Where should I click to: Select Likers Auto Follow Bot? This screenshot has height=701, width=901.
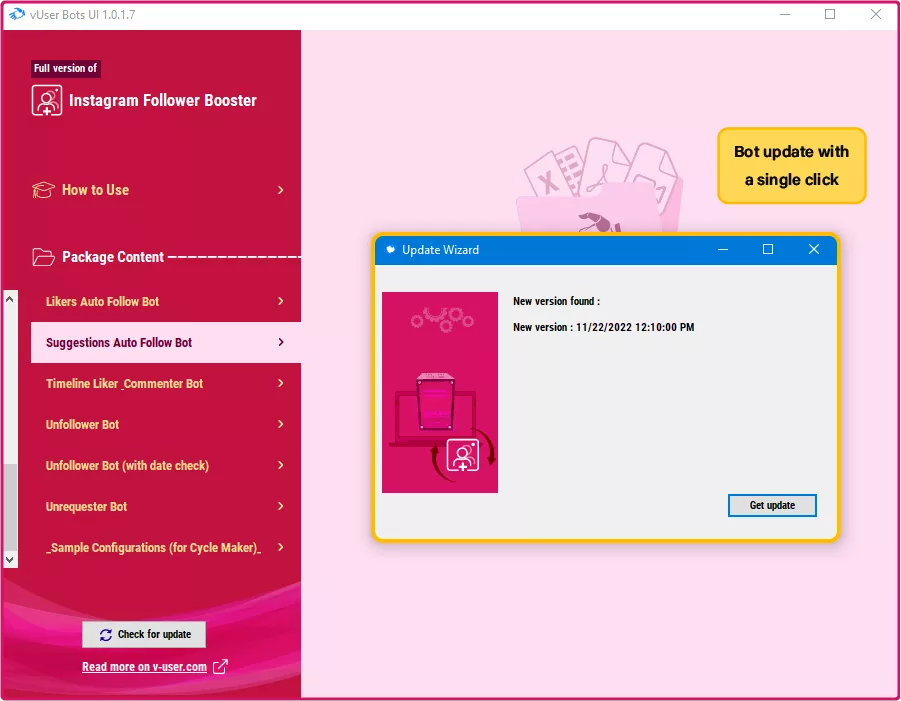(165, 301)
